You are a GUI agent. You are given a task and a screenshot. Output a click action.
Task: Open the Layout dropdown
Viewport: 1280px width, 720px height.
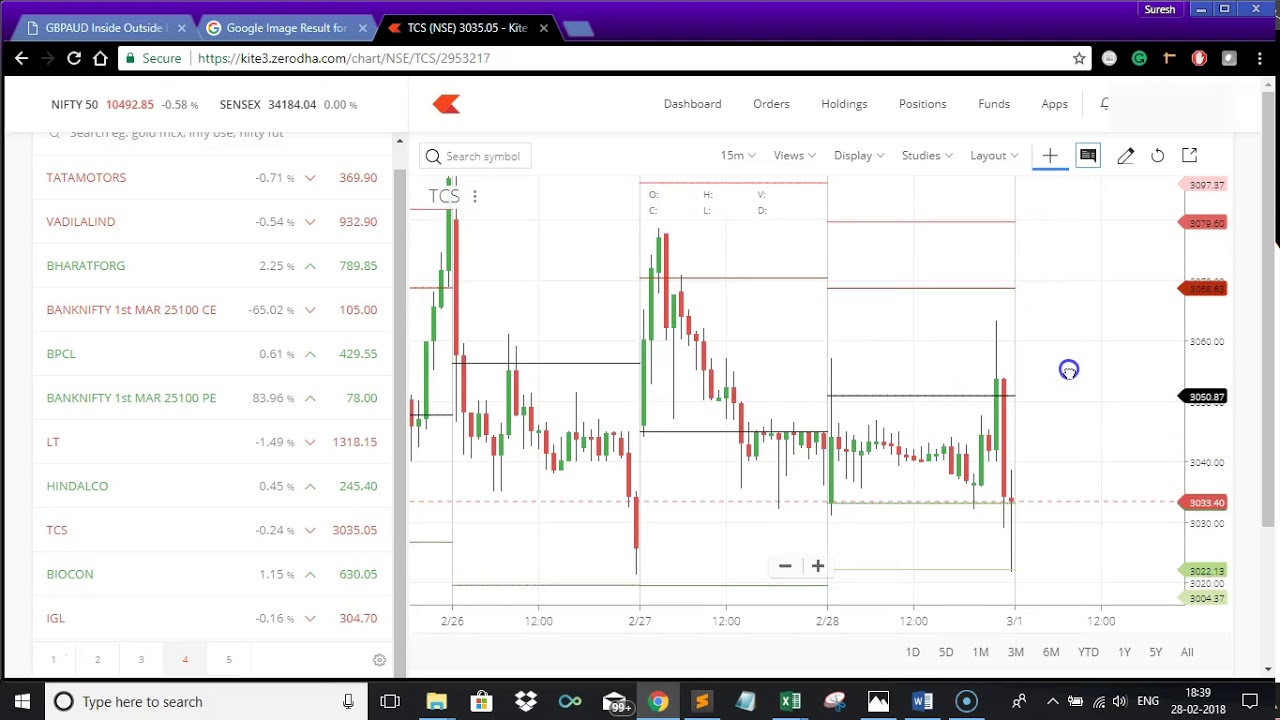tap(994, 155)
